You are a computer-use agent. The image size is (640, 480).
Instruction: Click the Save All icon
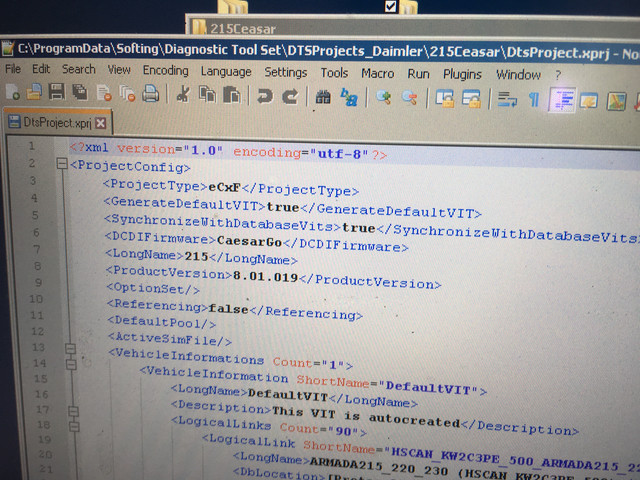[80, 93]
